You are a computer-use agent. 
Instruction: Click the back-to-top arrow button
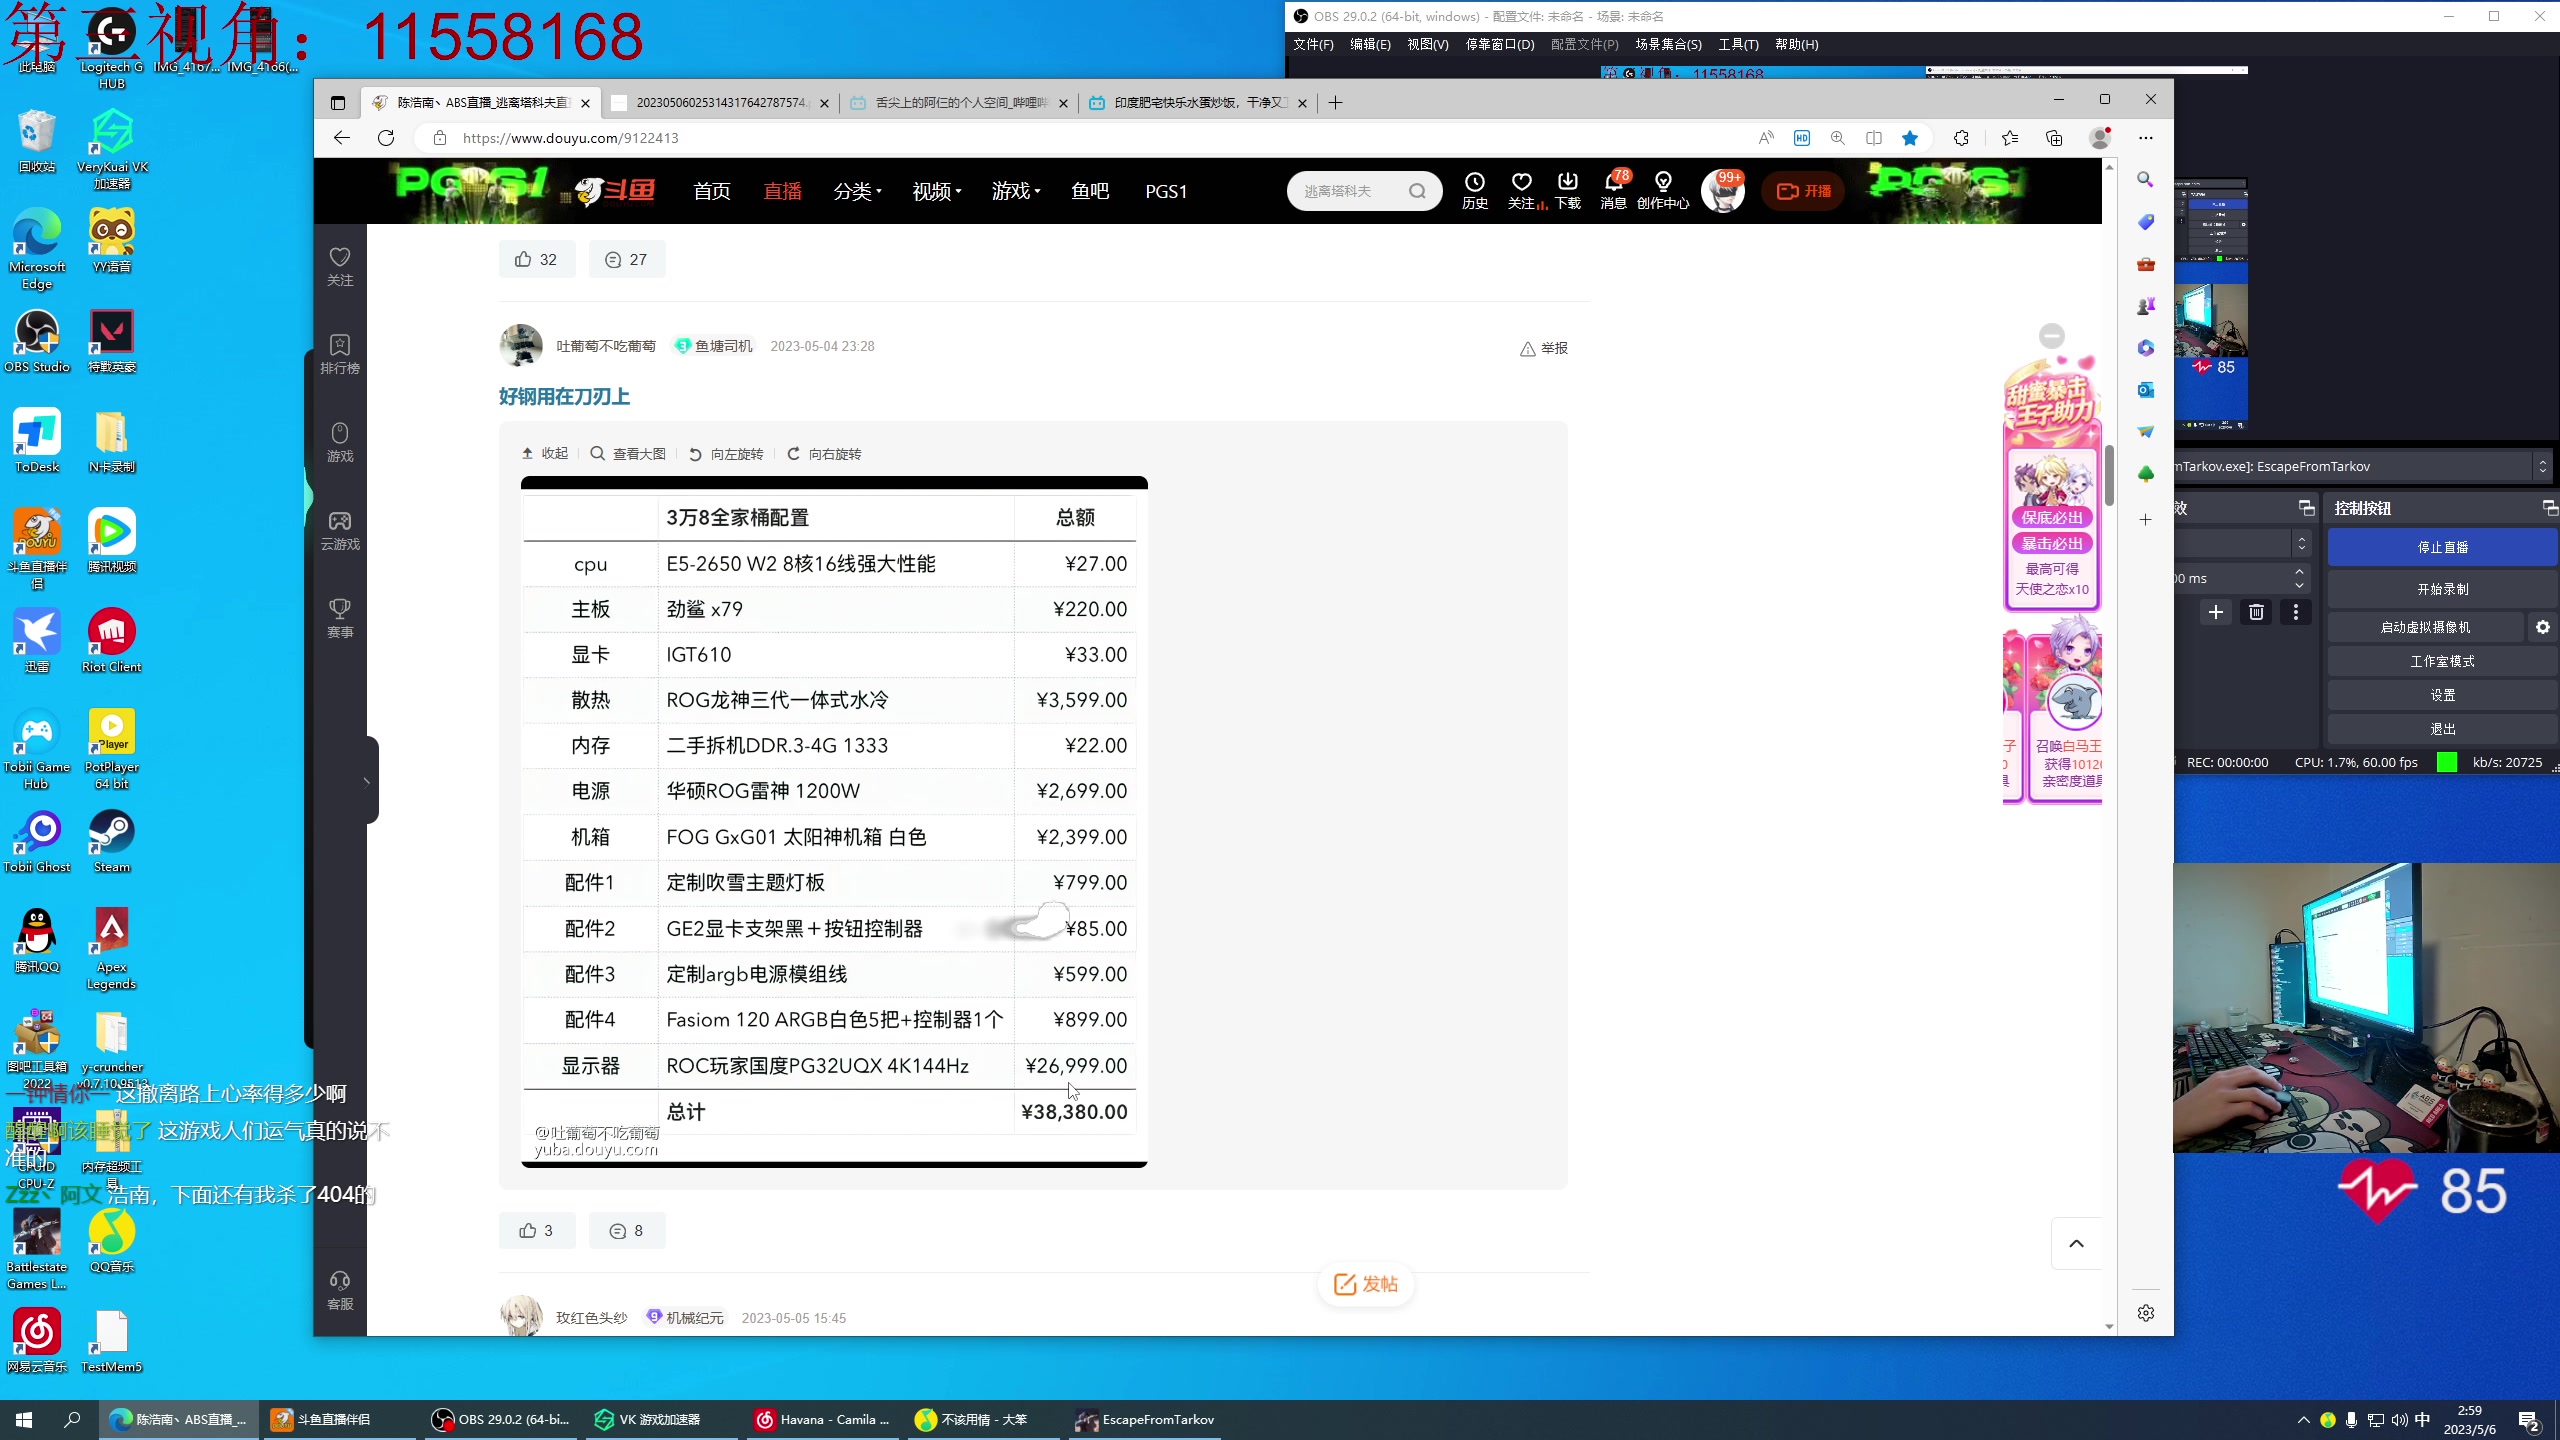point(2077,1243)
